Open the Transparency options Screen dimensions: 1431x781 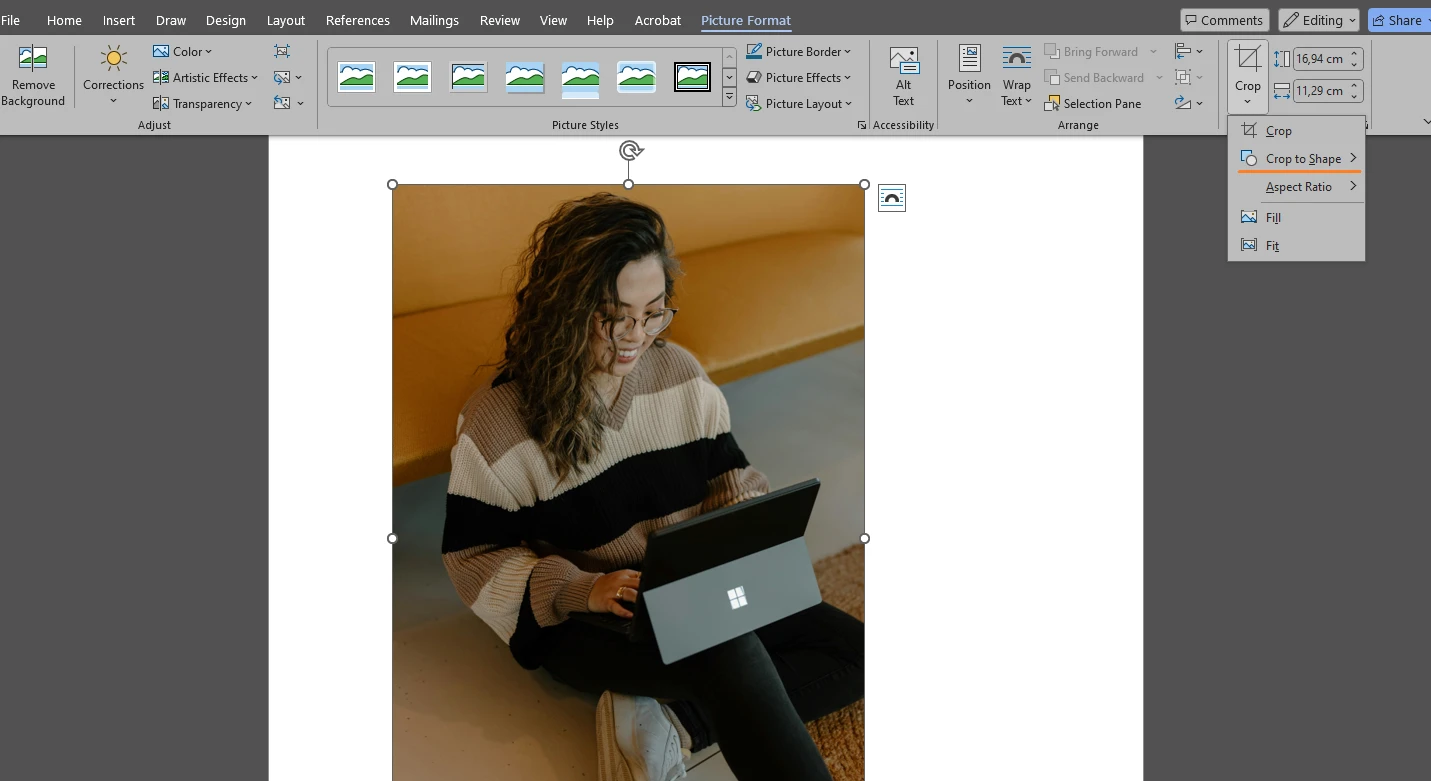pyautogui.click(x=202, y=103)
